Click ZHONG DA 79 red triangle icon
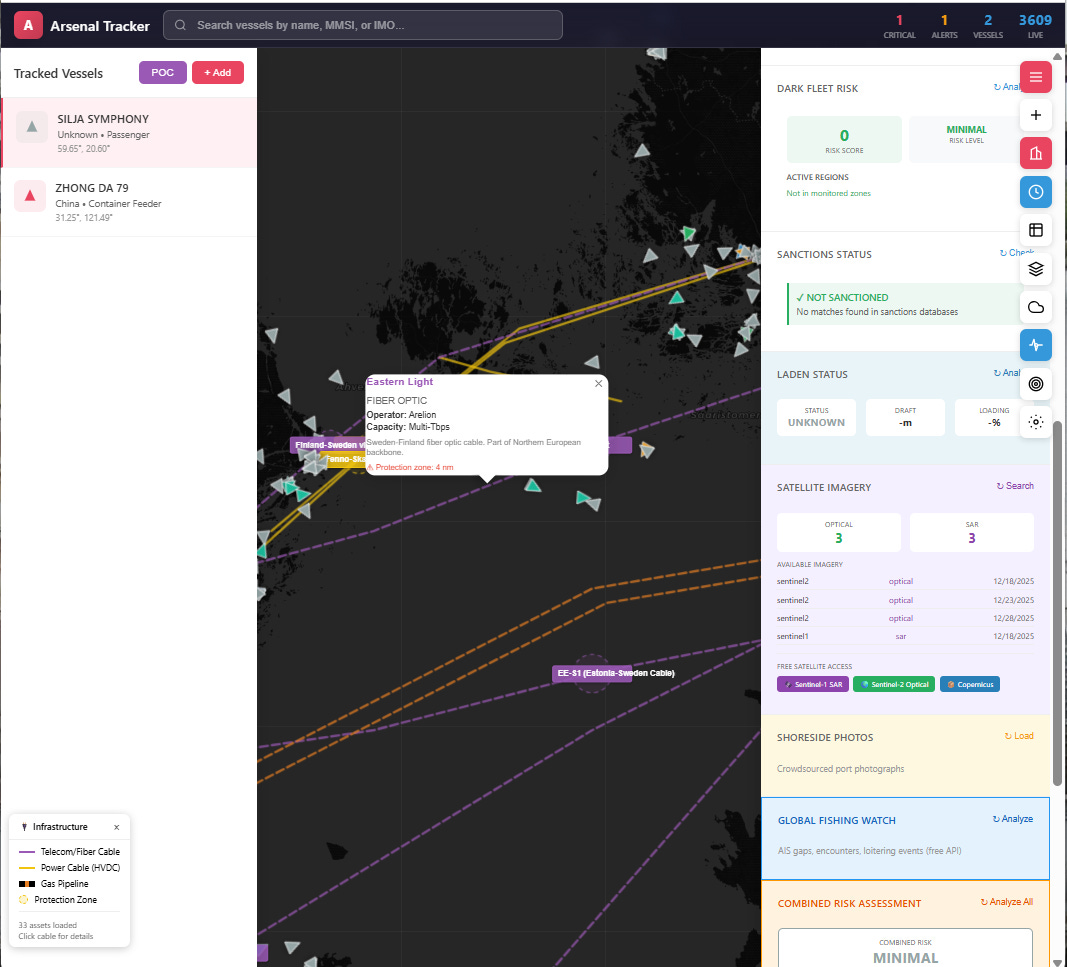The height and width of the screenshot is (967, 1067). (29, 196)
